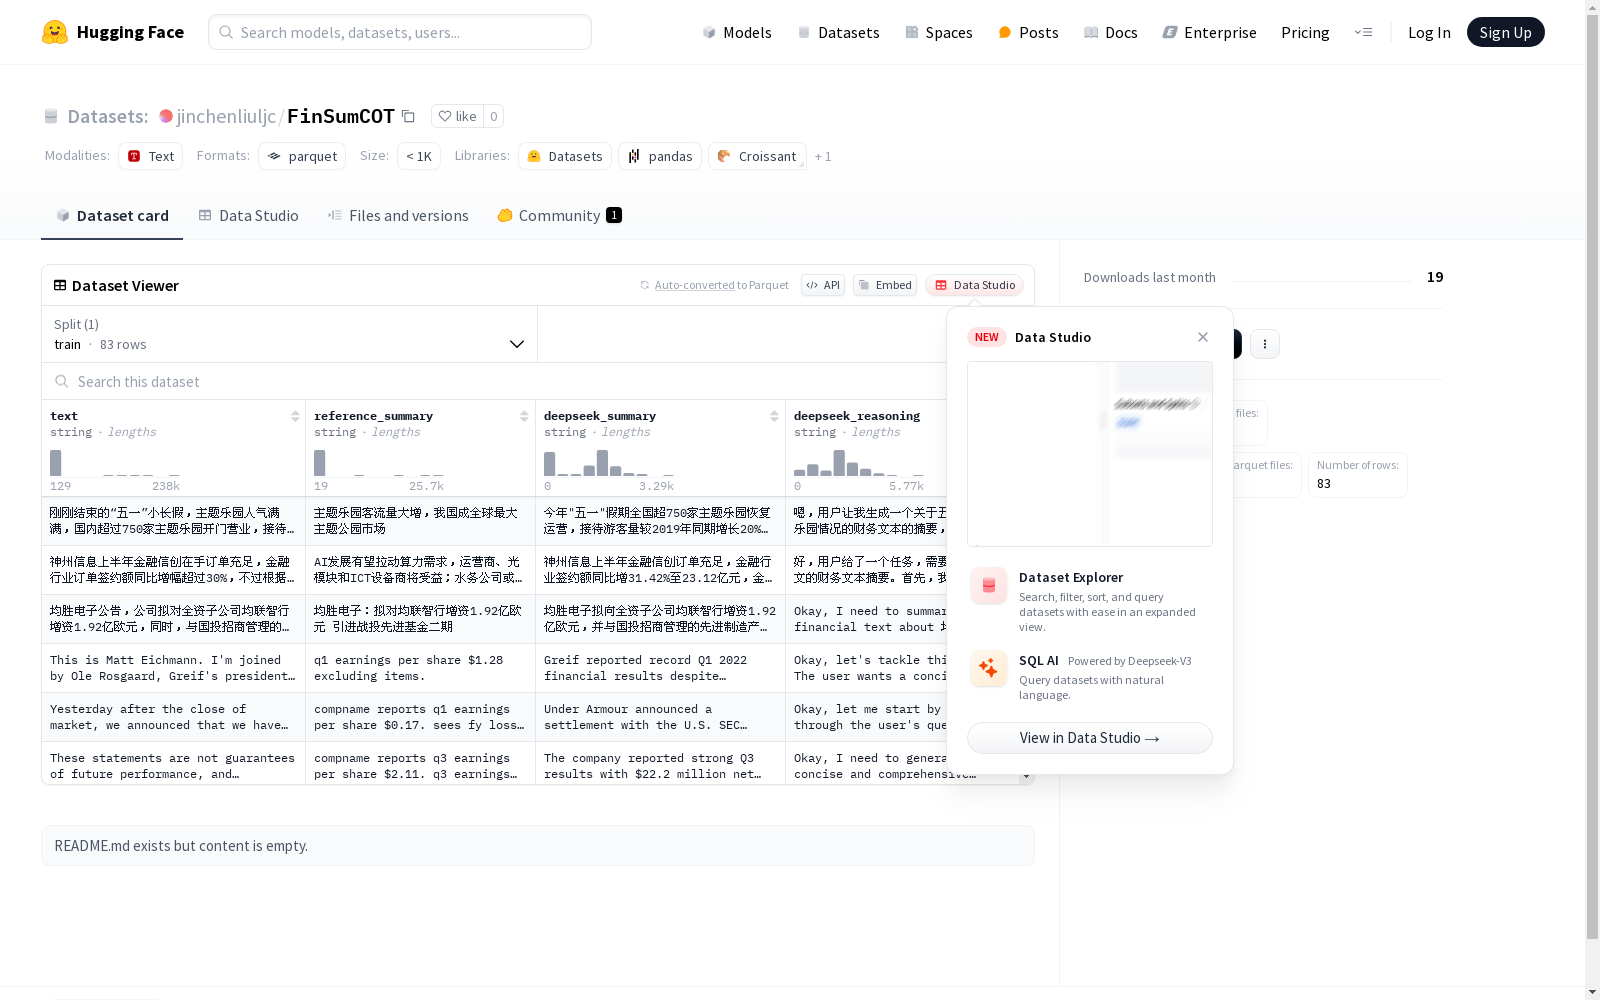This screenshot has width=1600, height=1000.
Task: Select the pandas library tag
Action: [x=660, y=156]
